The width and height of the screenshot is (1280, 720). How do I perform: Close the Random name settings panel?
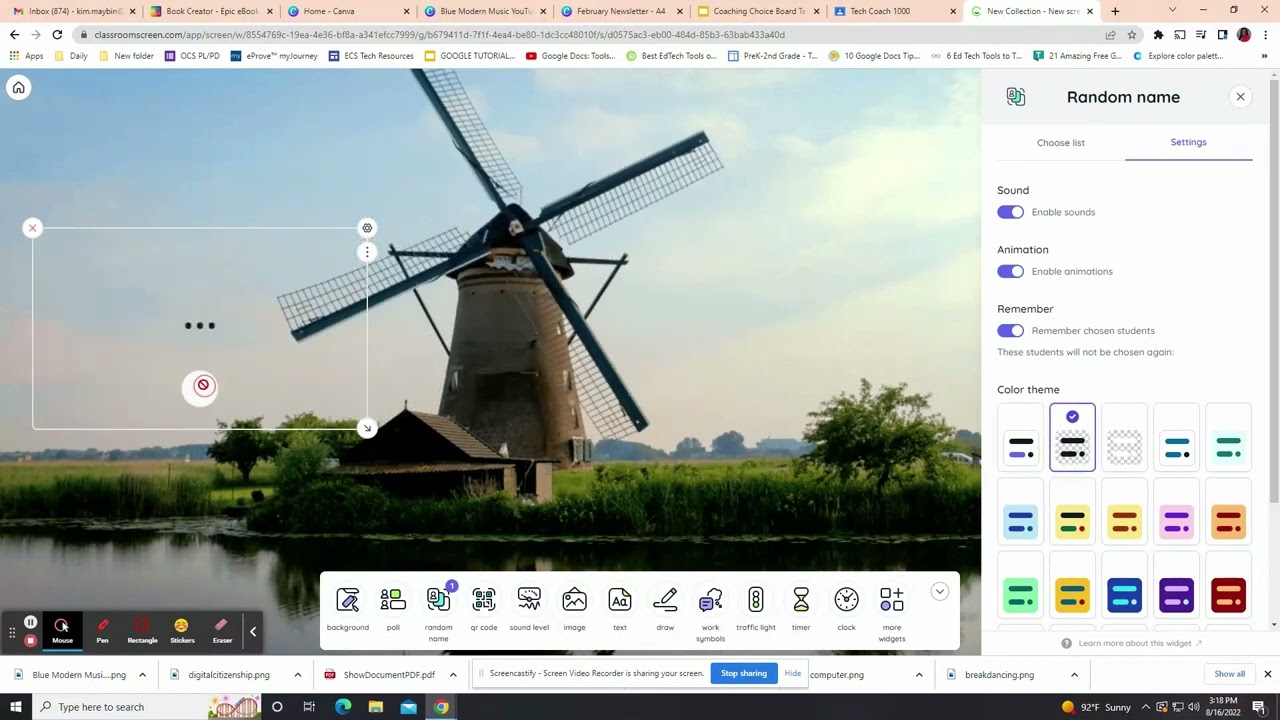click(1240, 97)
